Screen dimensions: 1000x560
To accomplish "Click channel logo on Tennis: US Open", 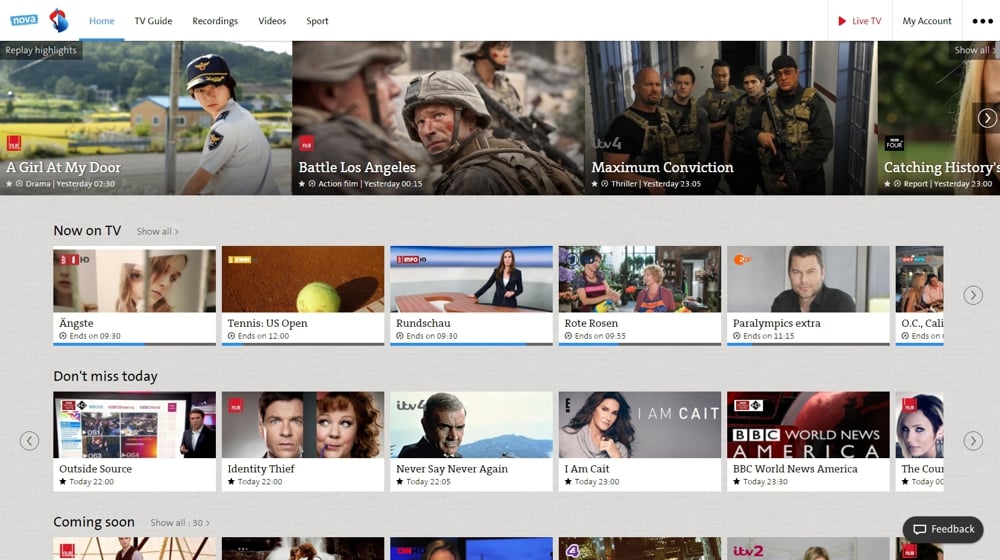I will click(240, 260).
